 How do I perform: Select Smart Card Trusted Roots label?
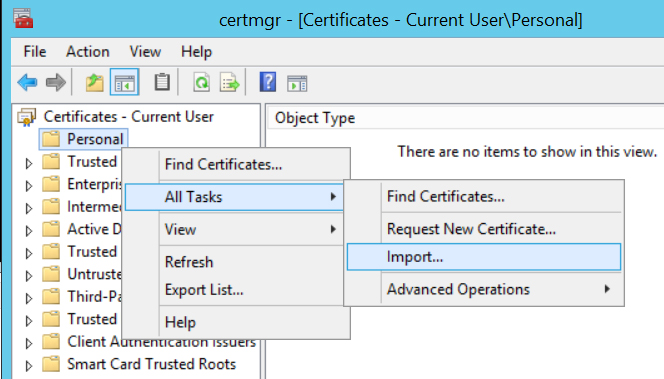point(152,364)
